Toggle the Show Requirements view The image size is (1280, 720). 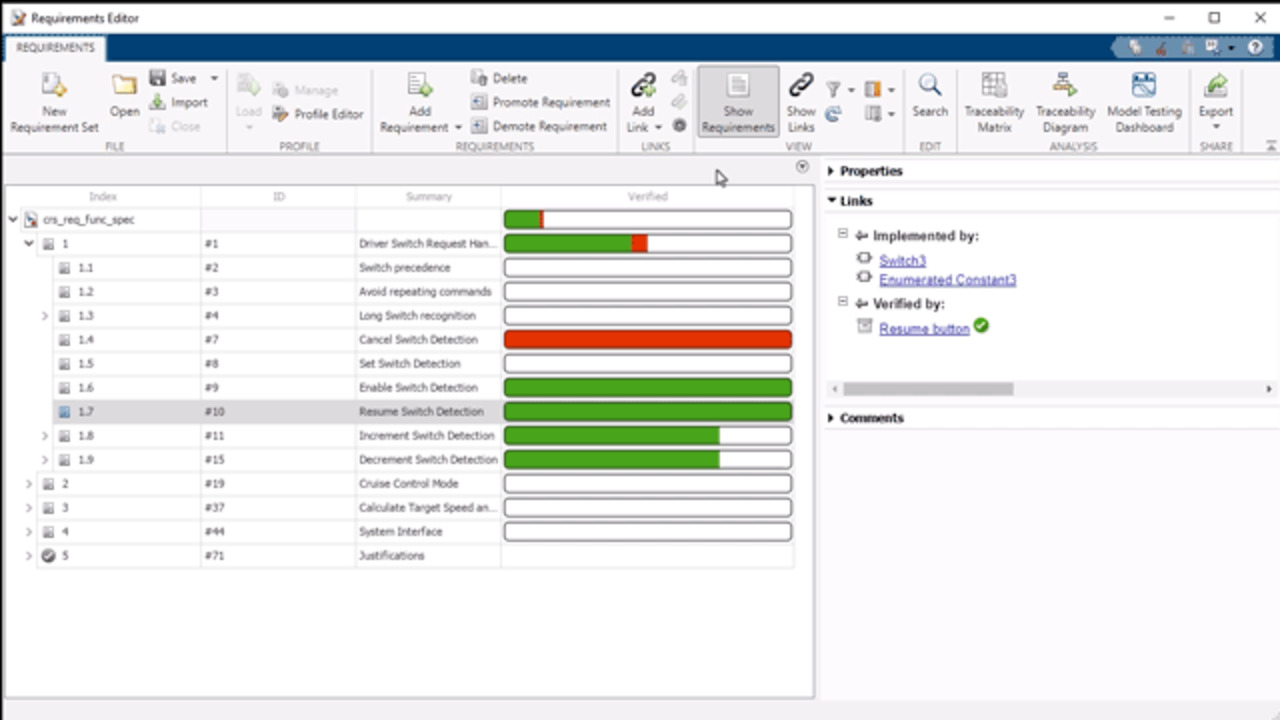click(738, 102)
